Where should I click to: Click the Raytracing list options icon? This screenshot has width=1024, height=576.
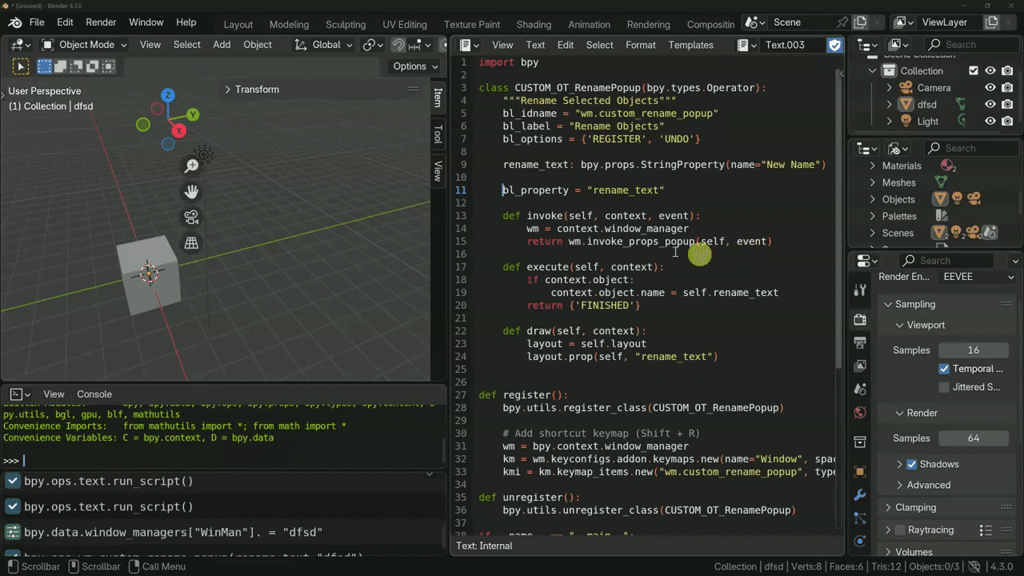click(986, 530)
